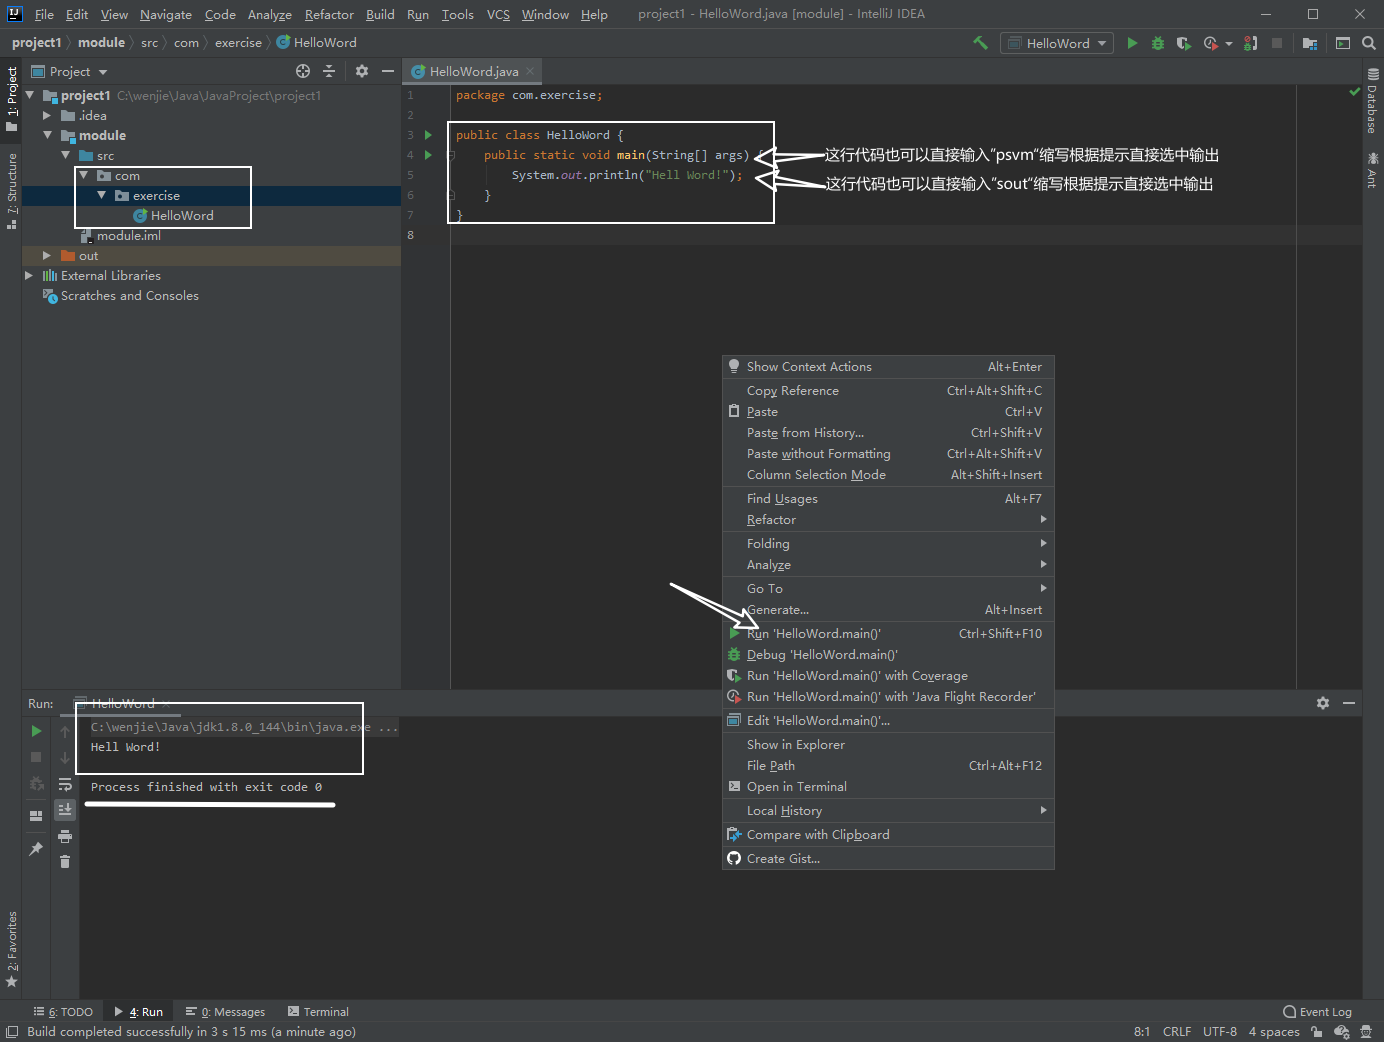Image resolution: width=1384 pixels, height=1042 pixels.
Task: Choose Open in Terminal
Action: pos(888,787)
